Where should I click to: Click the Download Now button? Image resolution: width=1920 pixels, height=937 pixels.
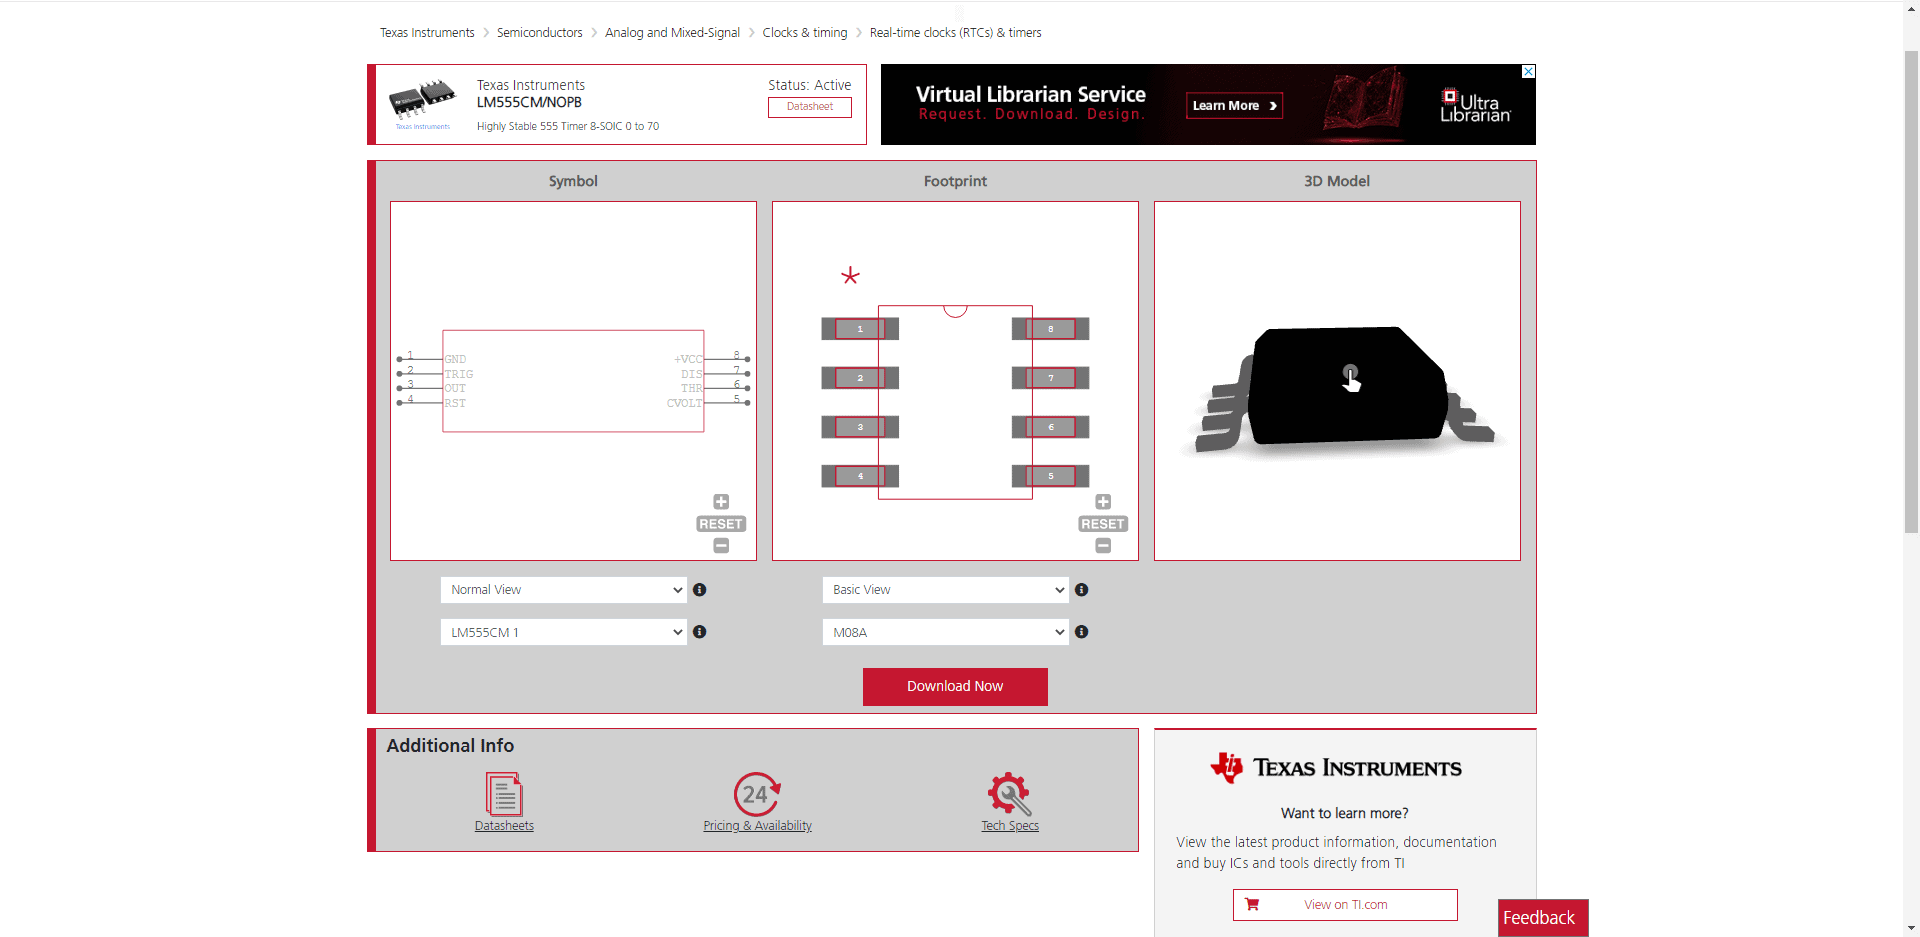(x=955, y=687)
